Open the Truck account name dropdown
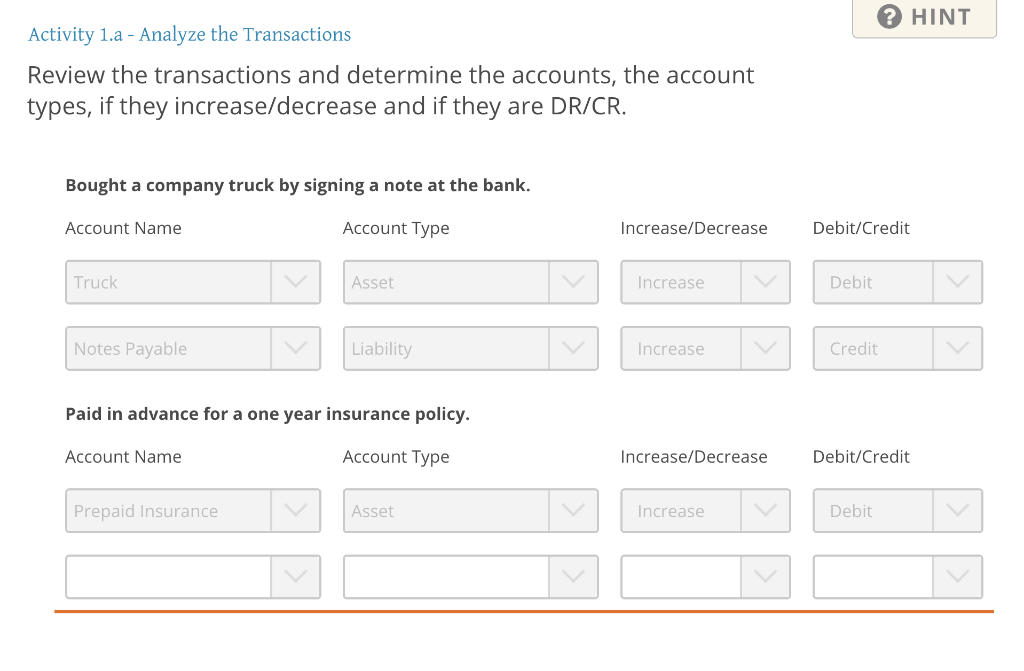This screenshot has height=671, width=1024. 296,282
